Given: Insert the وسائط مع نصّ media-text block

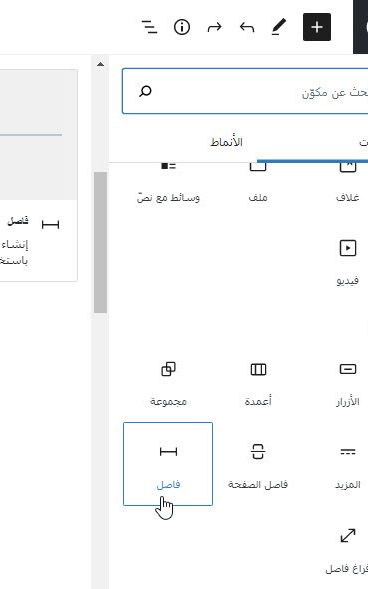Looking at the screenshot, I should click(x=168, y=186).
